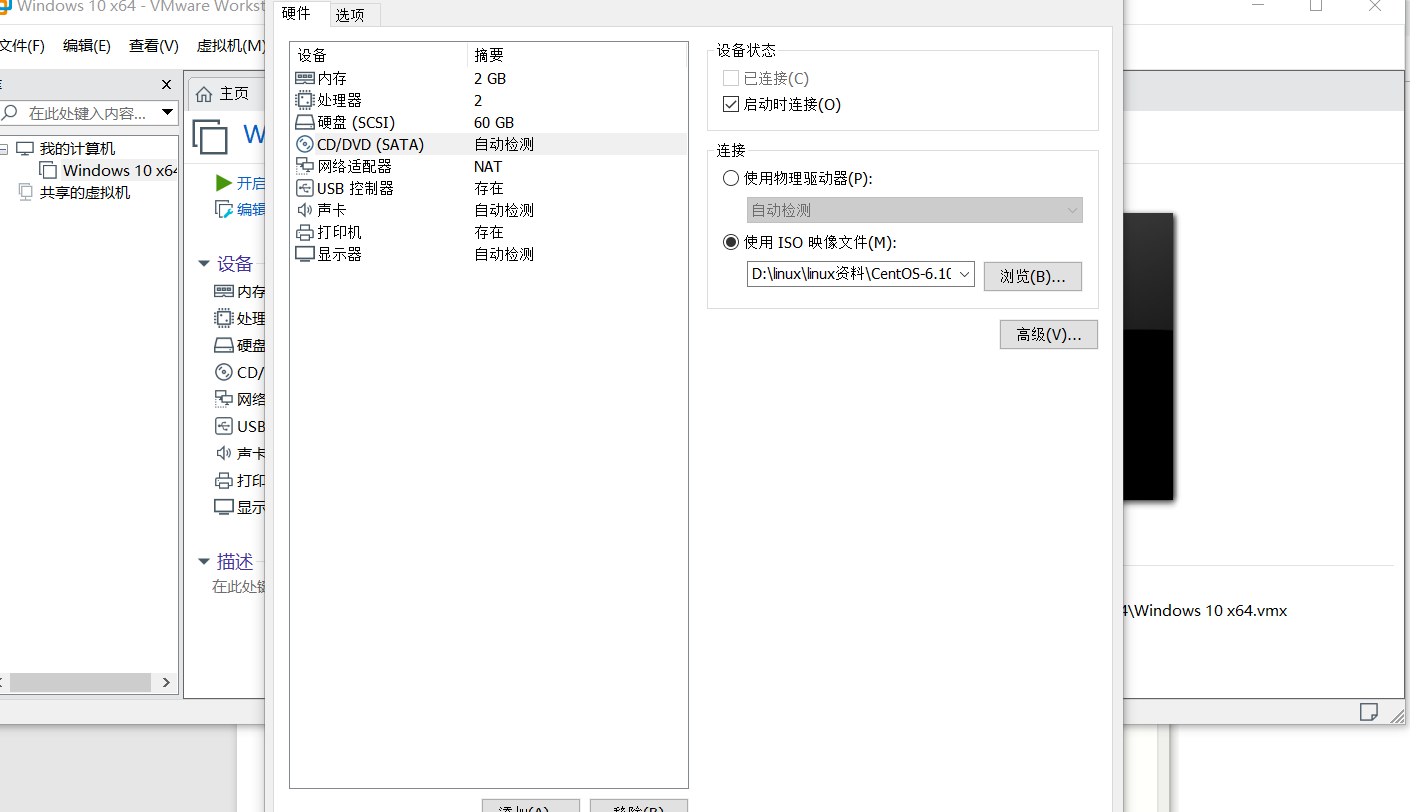Click the status bar message icon
Screen dimensions: 1410x812
coord(1369,712)
